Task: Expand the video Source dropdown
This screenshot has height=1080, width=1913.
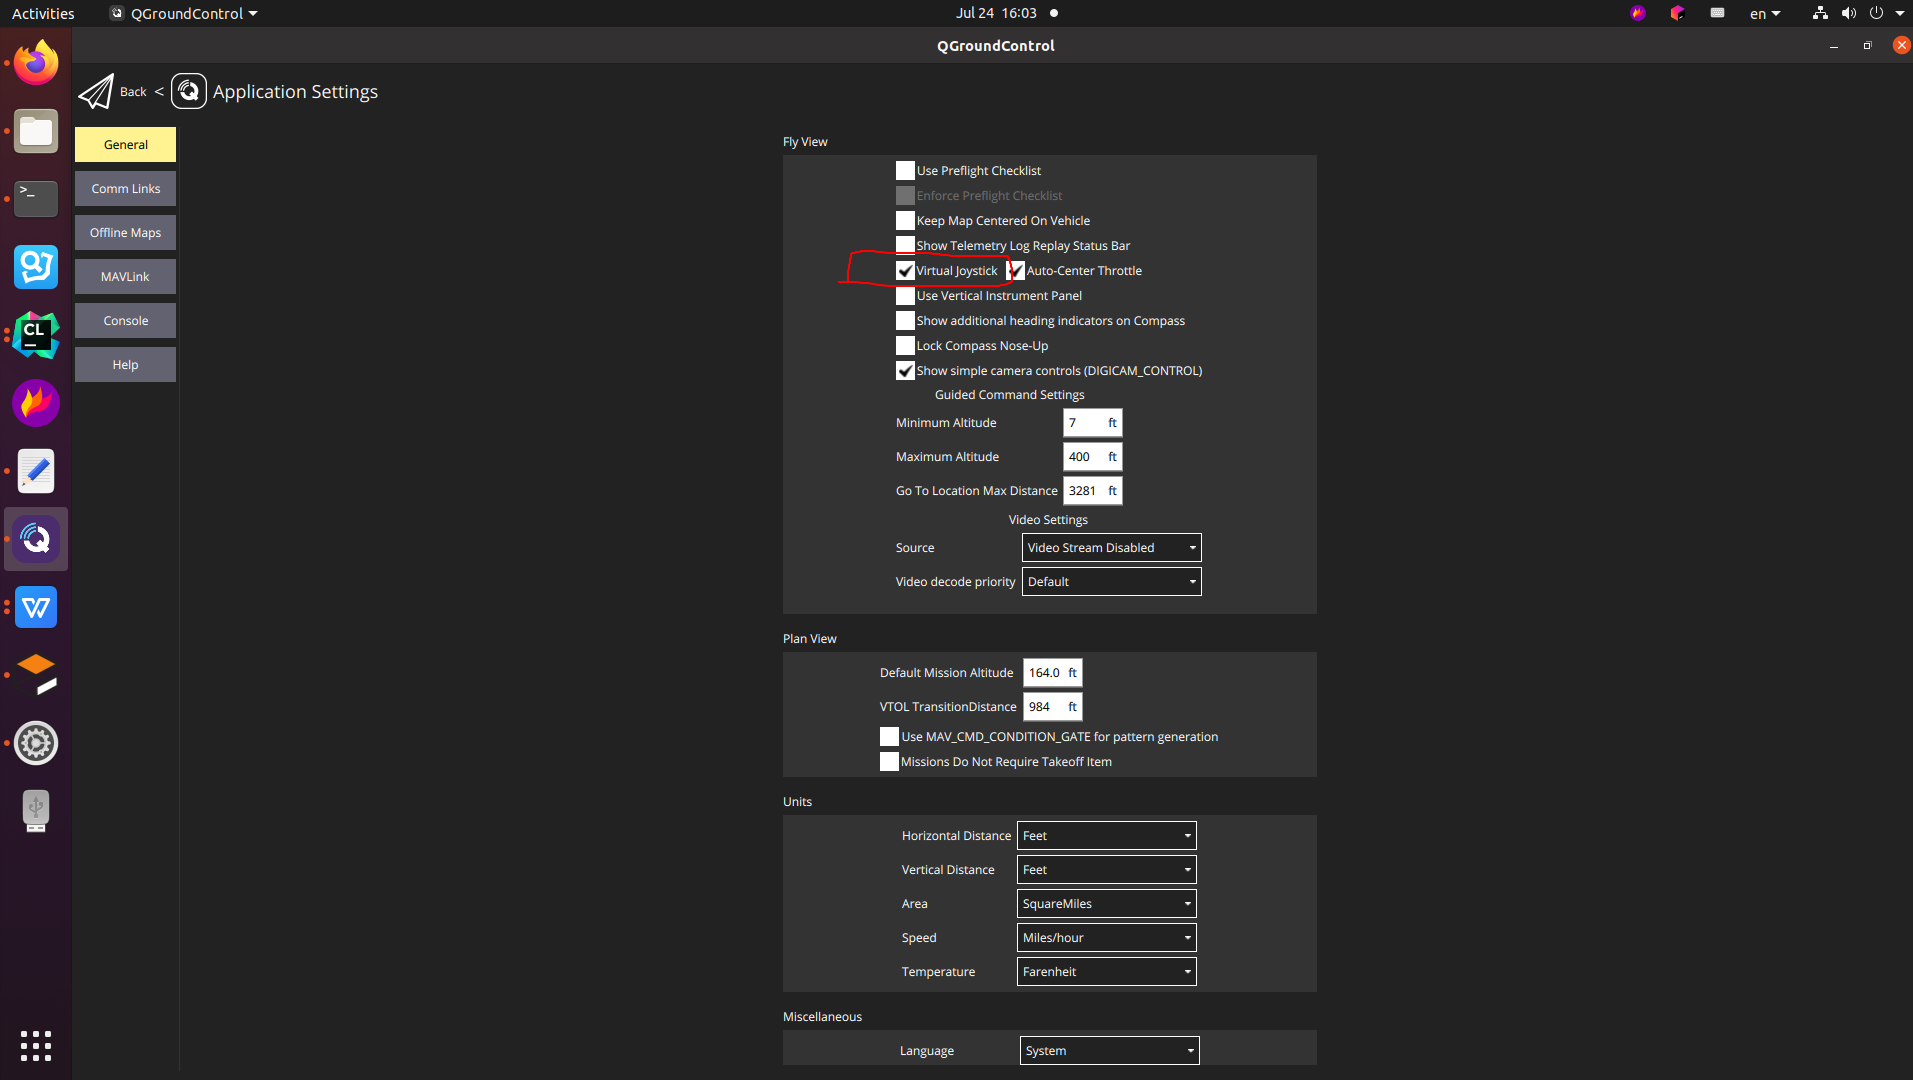Action: [x=1111, y=548]
